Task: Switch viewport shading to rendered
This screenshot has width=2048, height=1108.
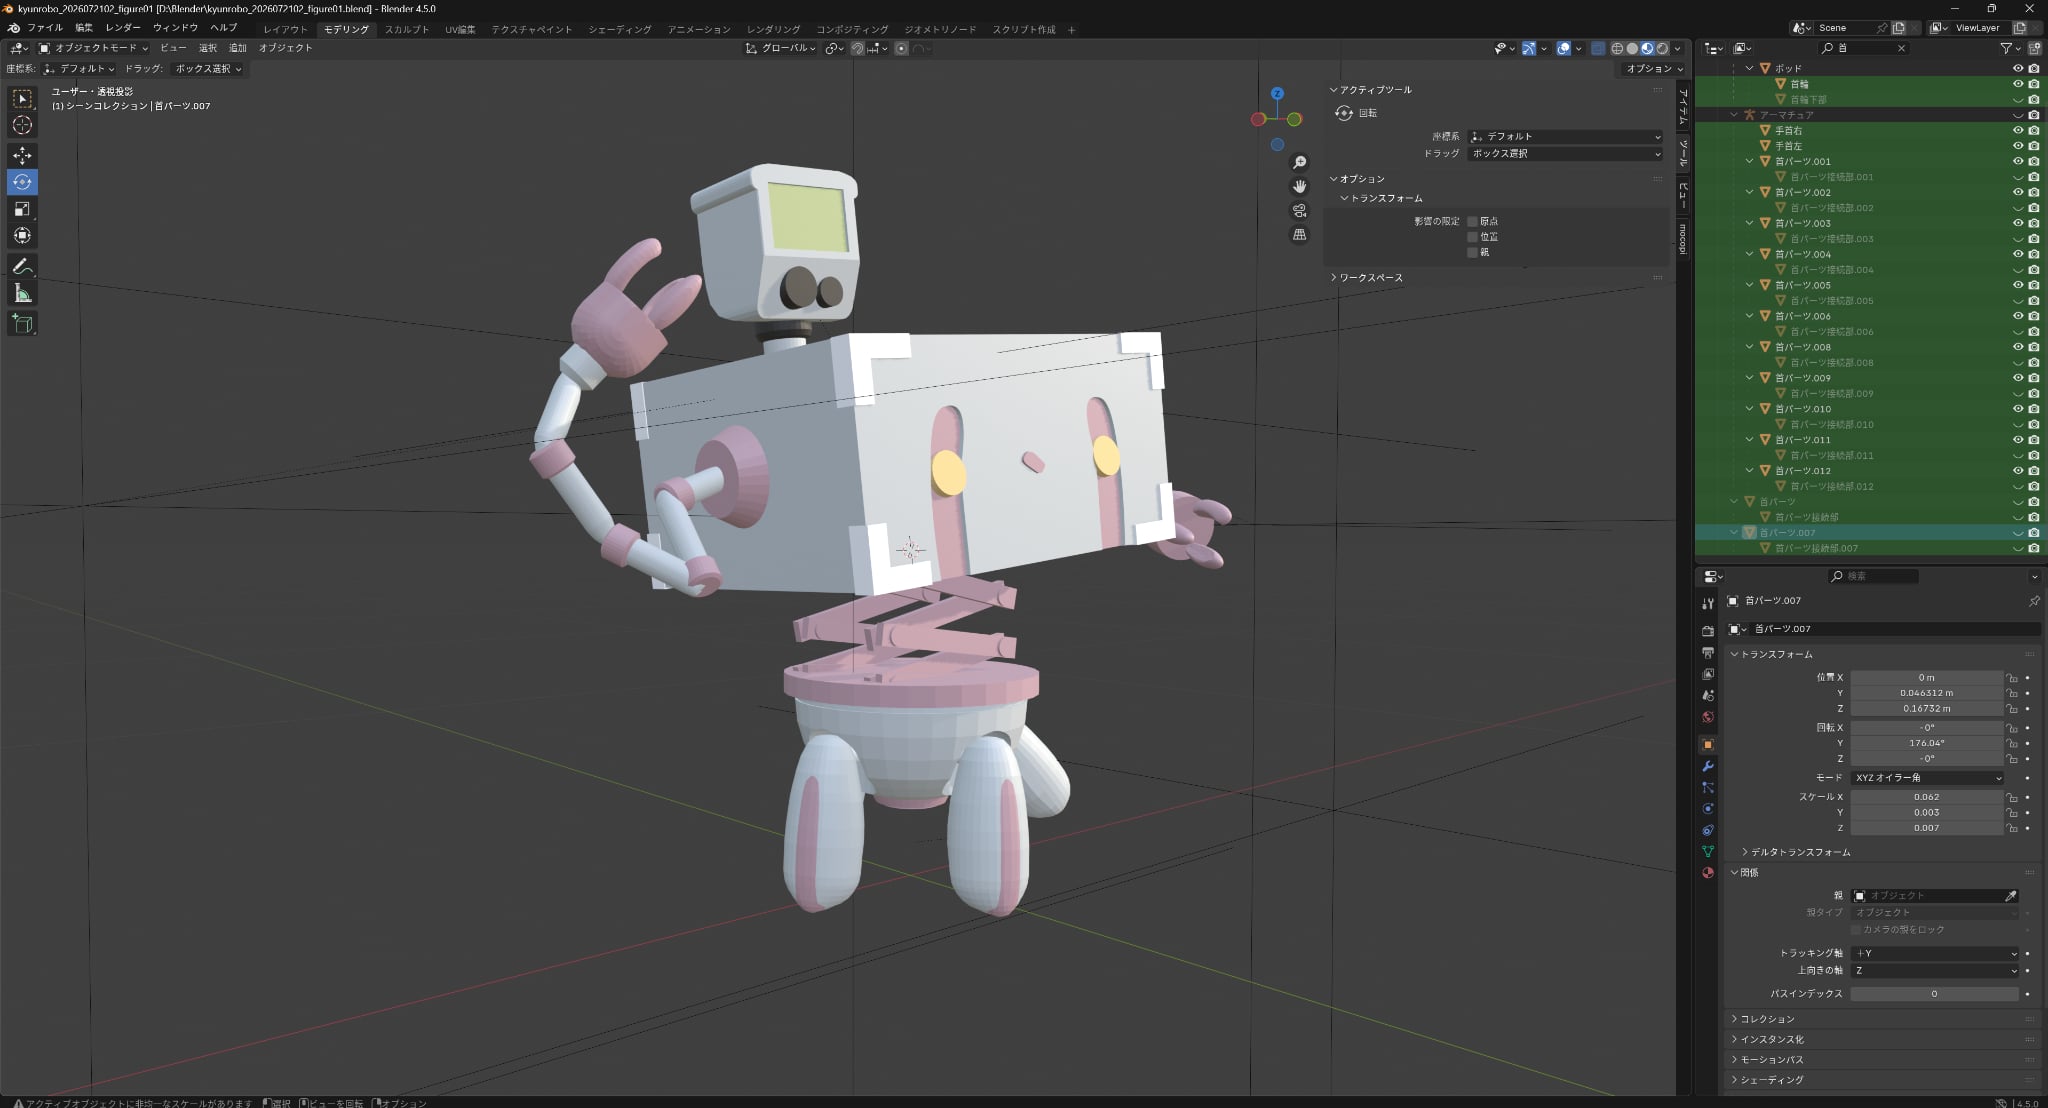Action: coord(1662,48)
